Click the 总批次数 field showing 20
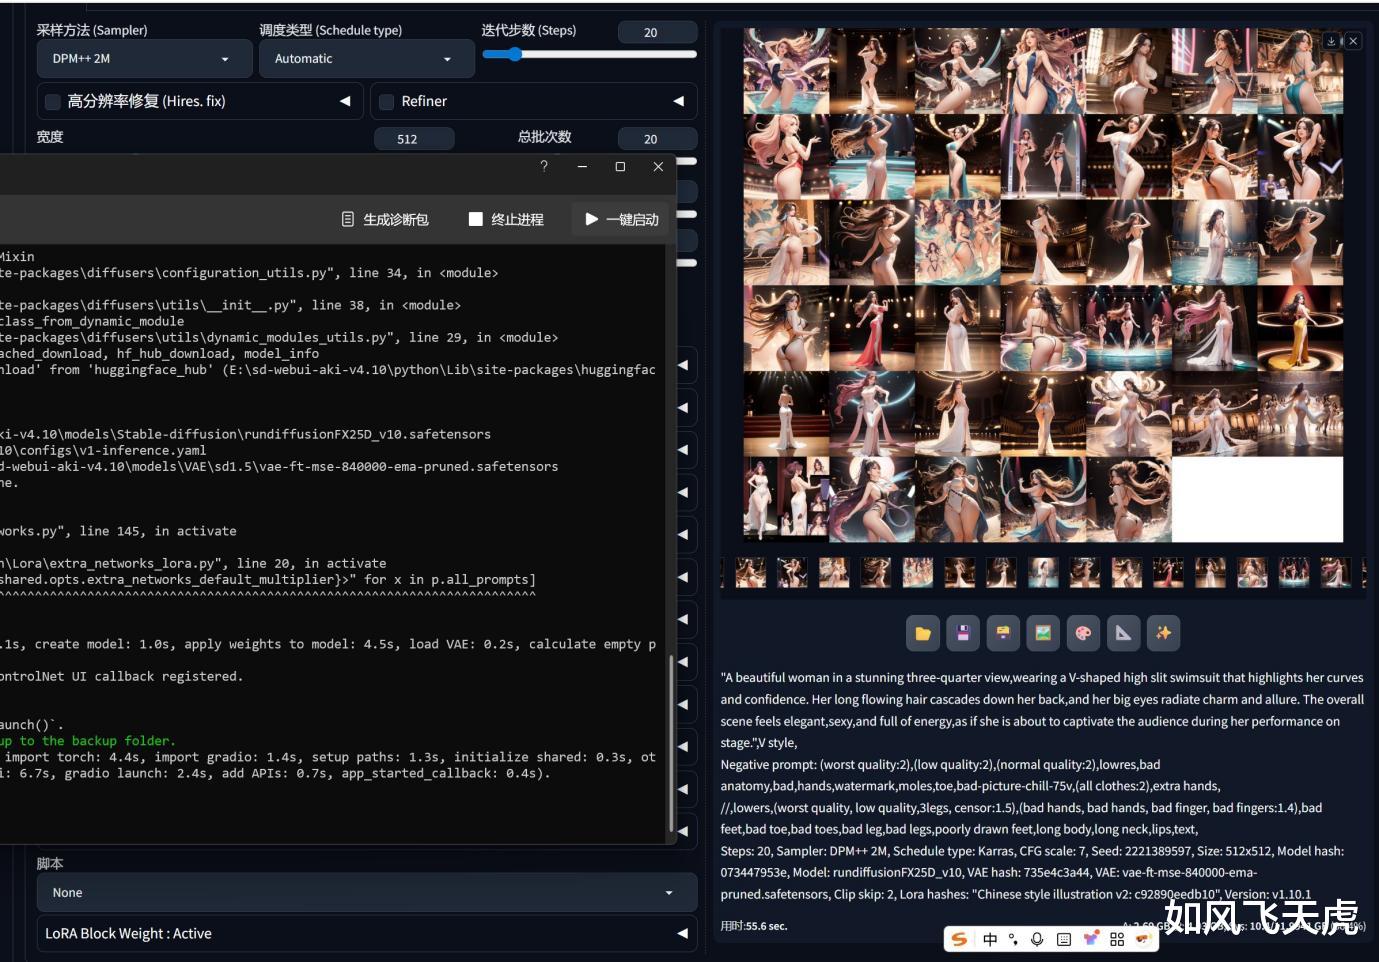Image resolution: width=1379 pixels, height=962 pixels. [x=657, y=139]
